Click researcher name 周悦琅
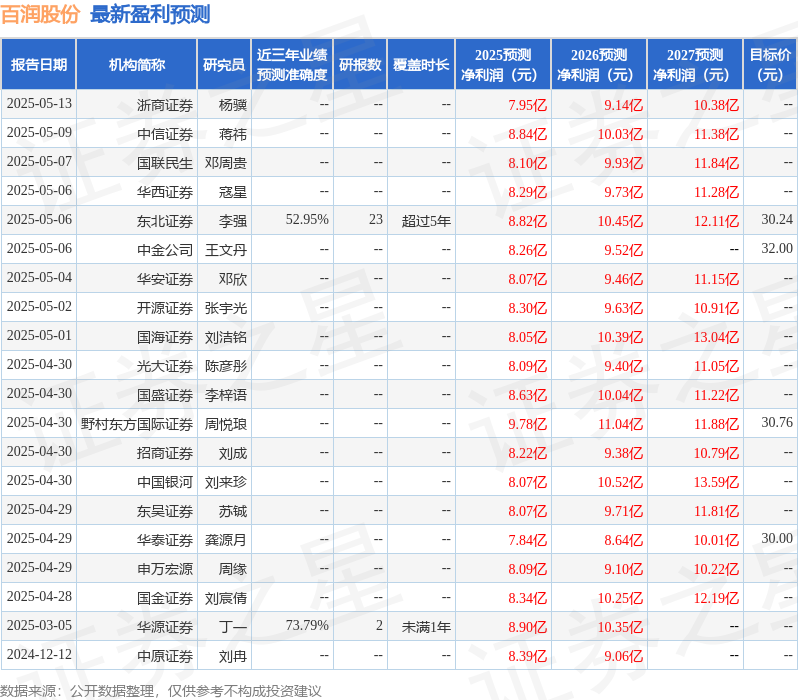The height and width of the screenshot is (700, 798). tap(226, 425)
